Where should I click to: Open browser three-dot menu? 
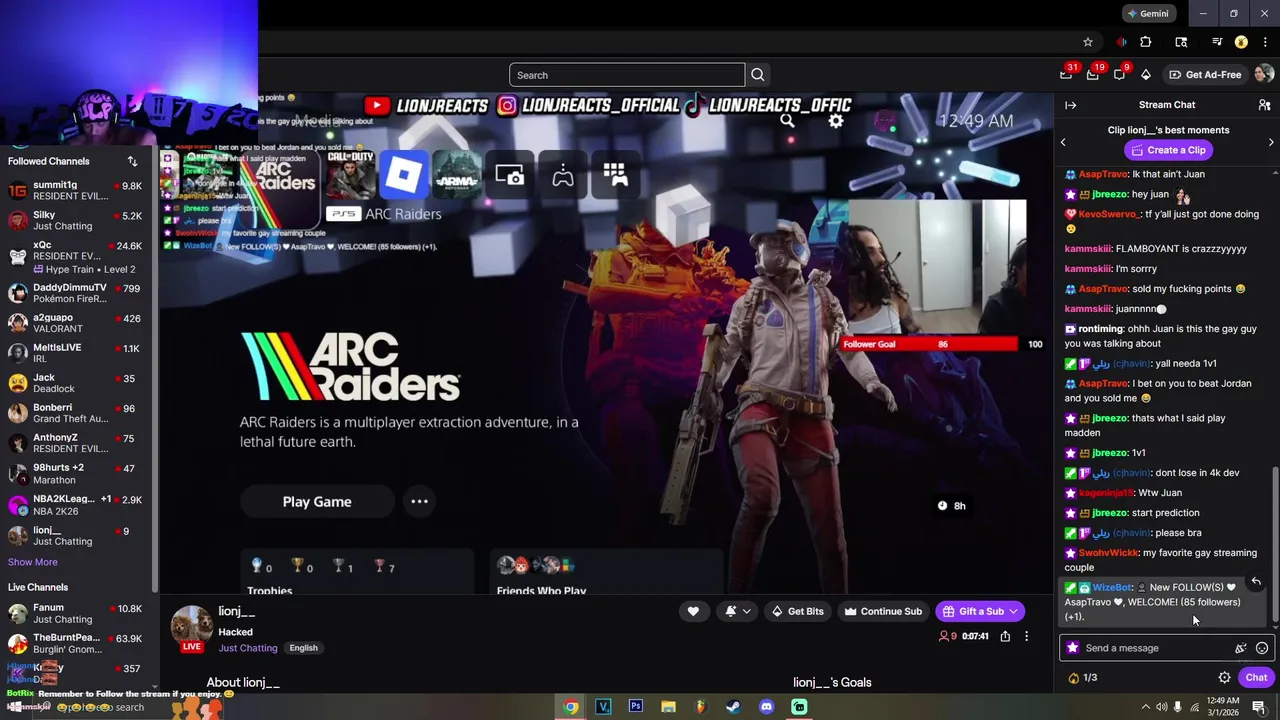[1263, 42]
